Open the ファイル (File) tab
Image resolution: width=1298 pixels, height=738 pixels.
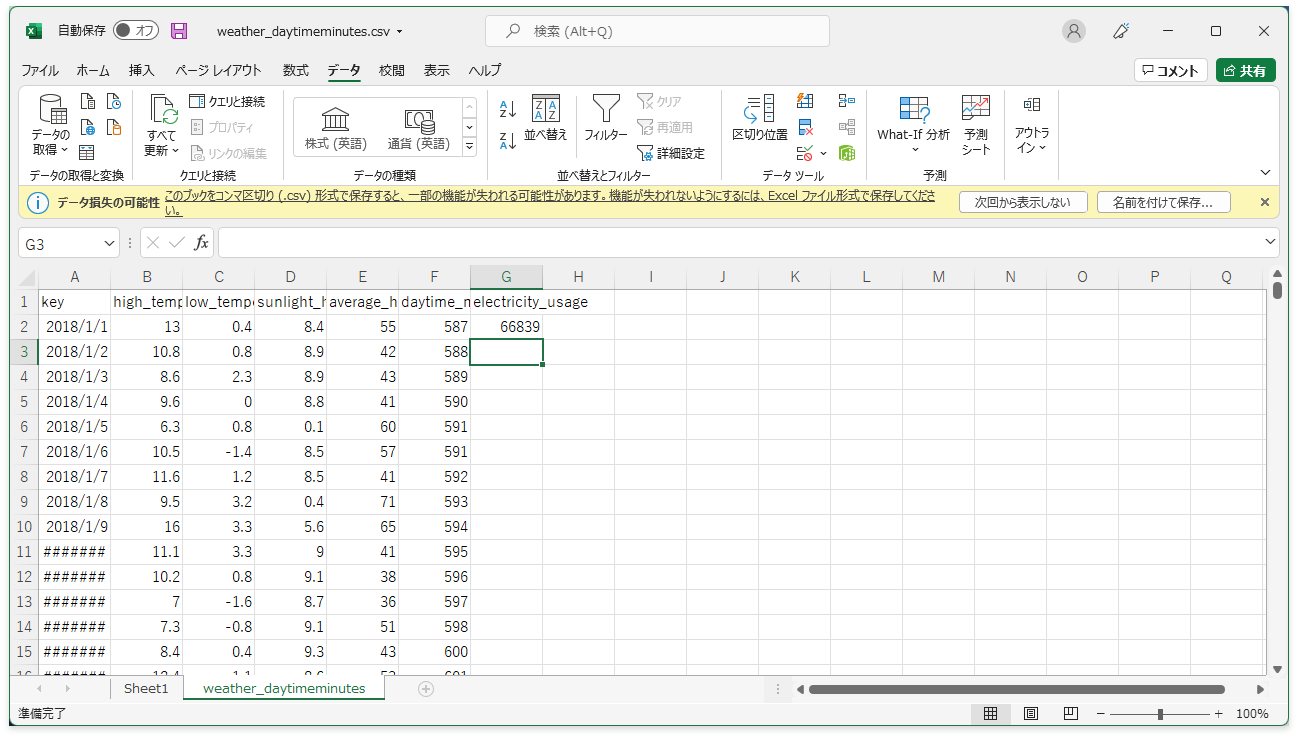[x=40, y=71]
